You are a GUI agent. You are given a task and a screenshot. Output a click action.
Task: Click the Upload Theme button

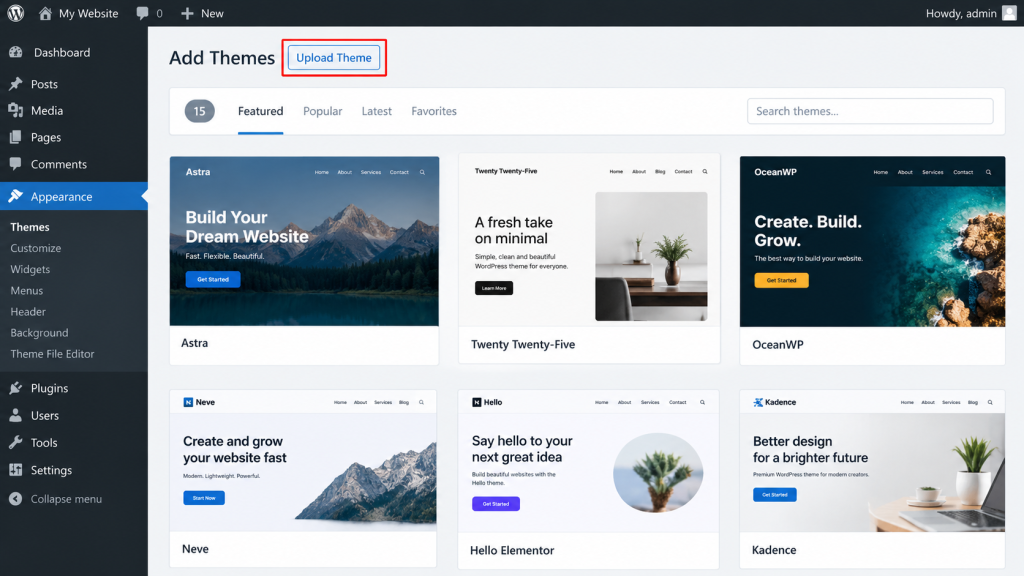(334, 57)
